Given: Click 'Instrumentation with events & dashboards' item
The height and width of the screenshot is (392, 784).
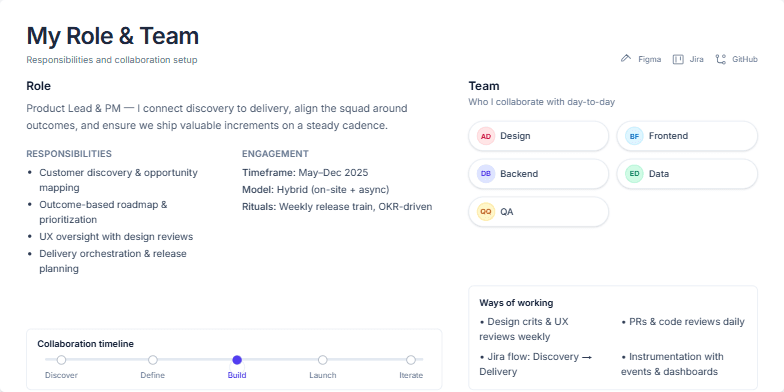Looking at the screenshot, I should [x=672, y=364].
